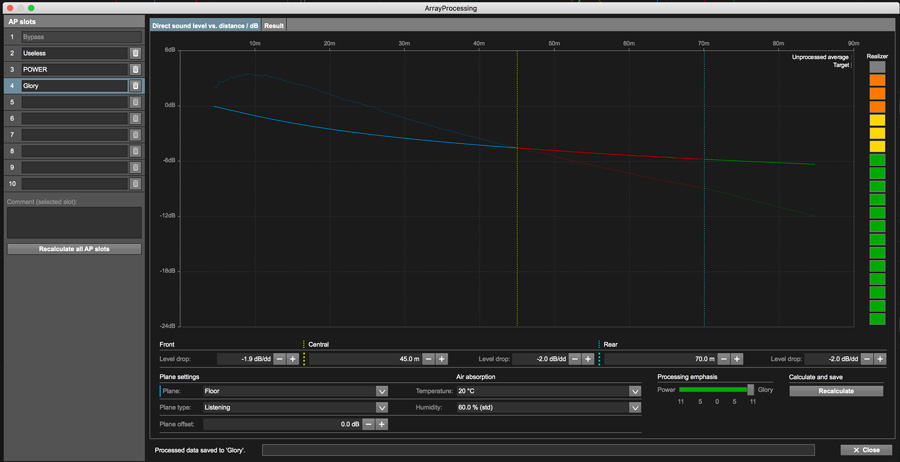
Task: Adjust the Power–Glory processing emphasis slider
Action: pos(750,390)
